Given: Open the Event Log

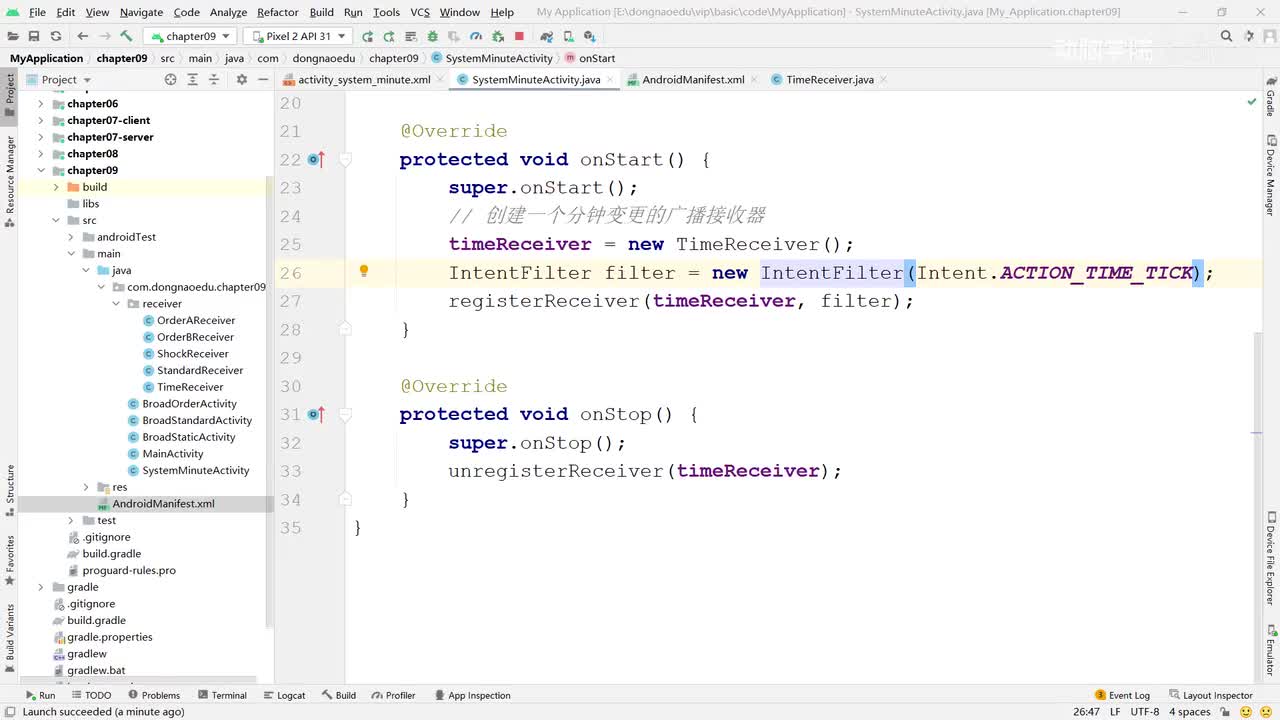Looking at the screenshot, I should (x=1122, y=695).
